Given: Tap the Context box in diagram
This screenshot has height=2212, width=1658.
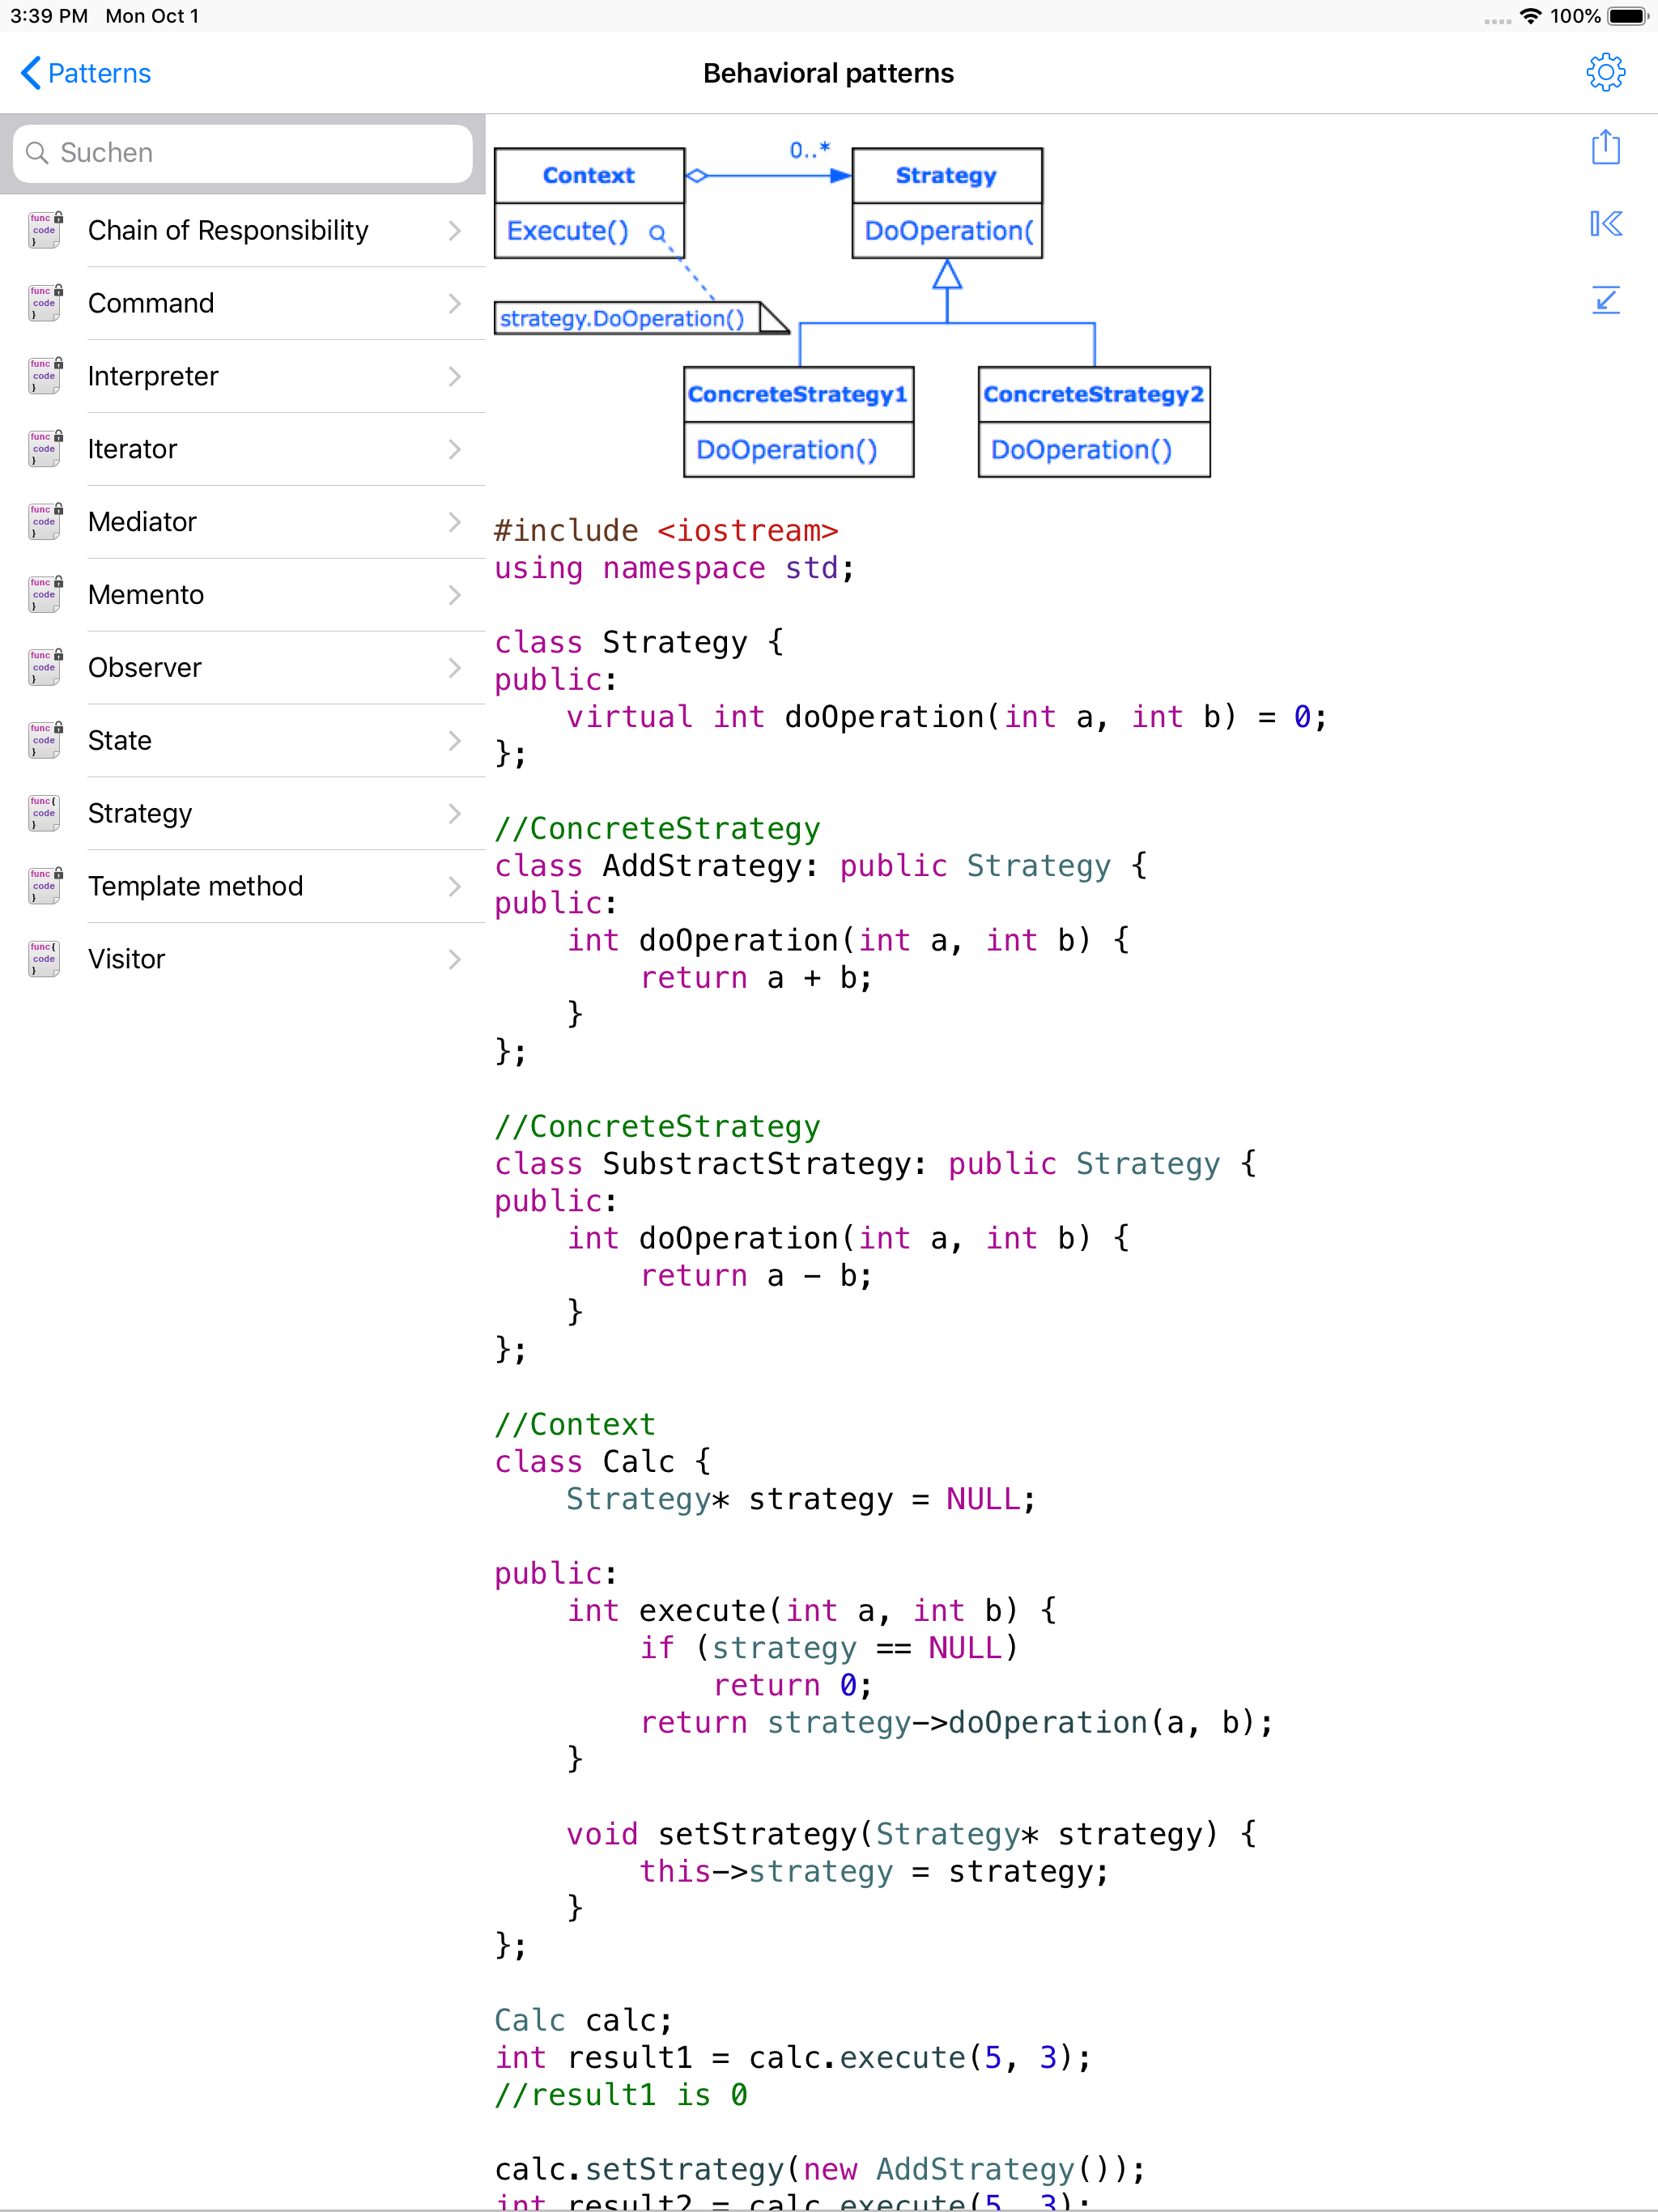Looking at the screenshot, I should pyautogui.click(x=589, y=203).
